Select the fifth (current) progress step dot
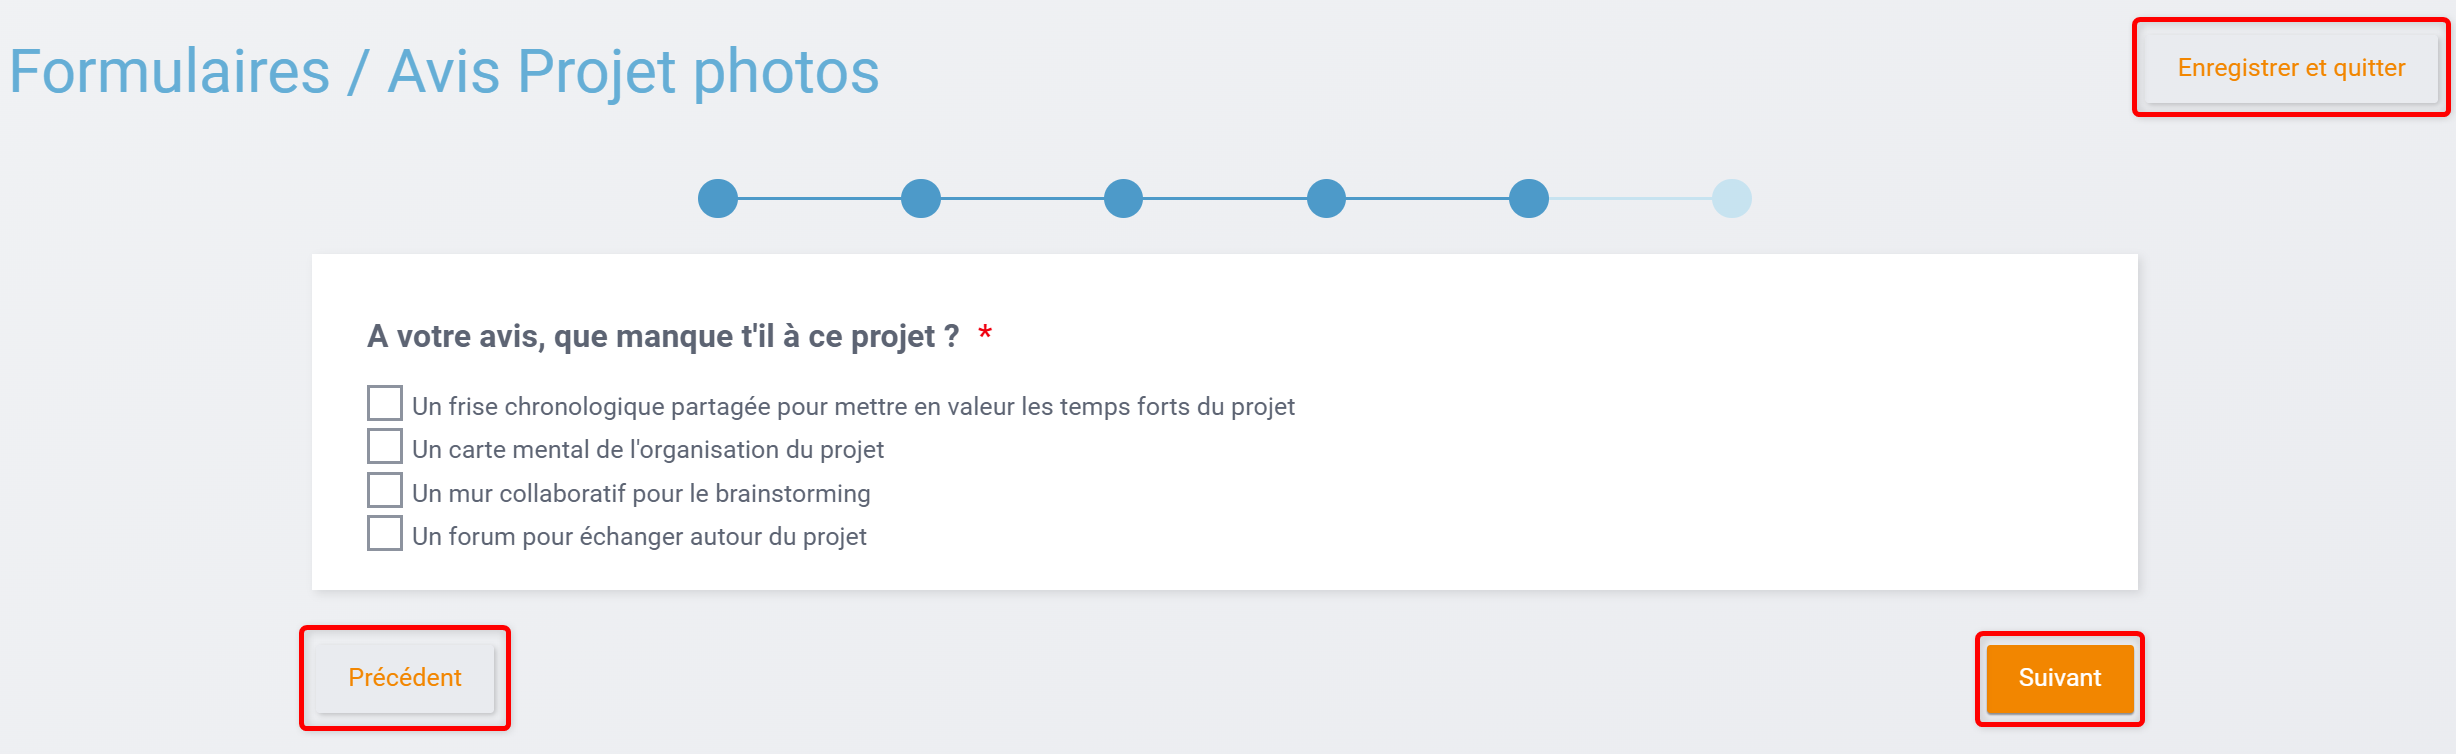Viewport: 2456px width, 754px height. coord(1529,198)
